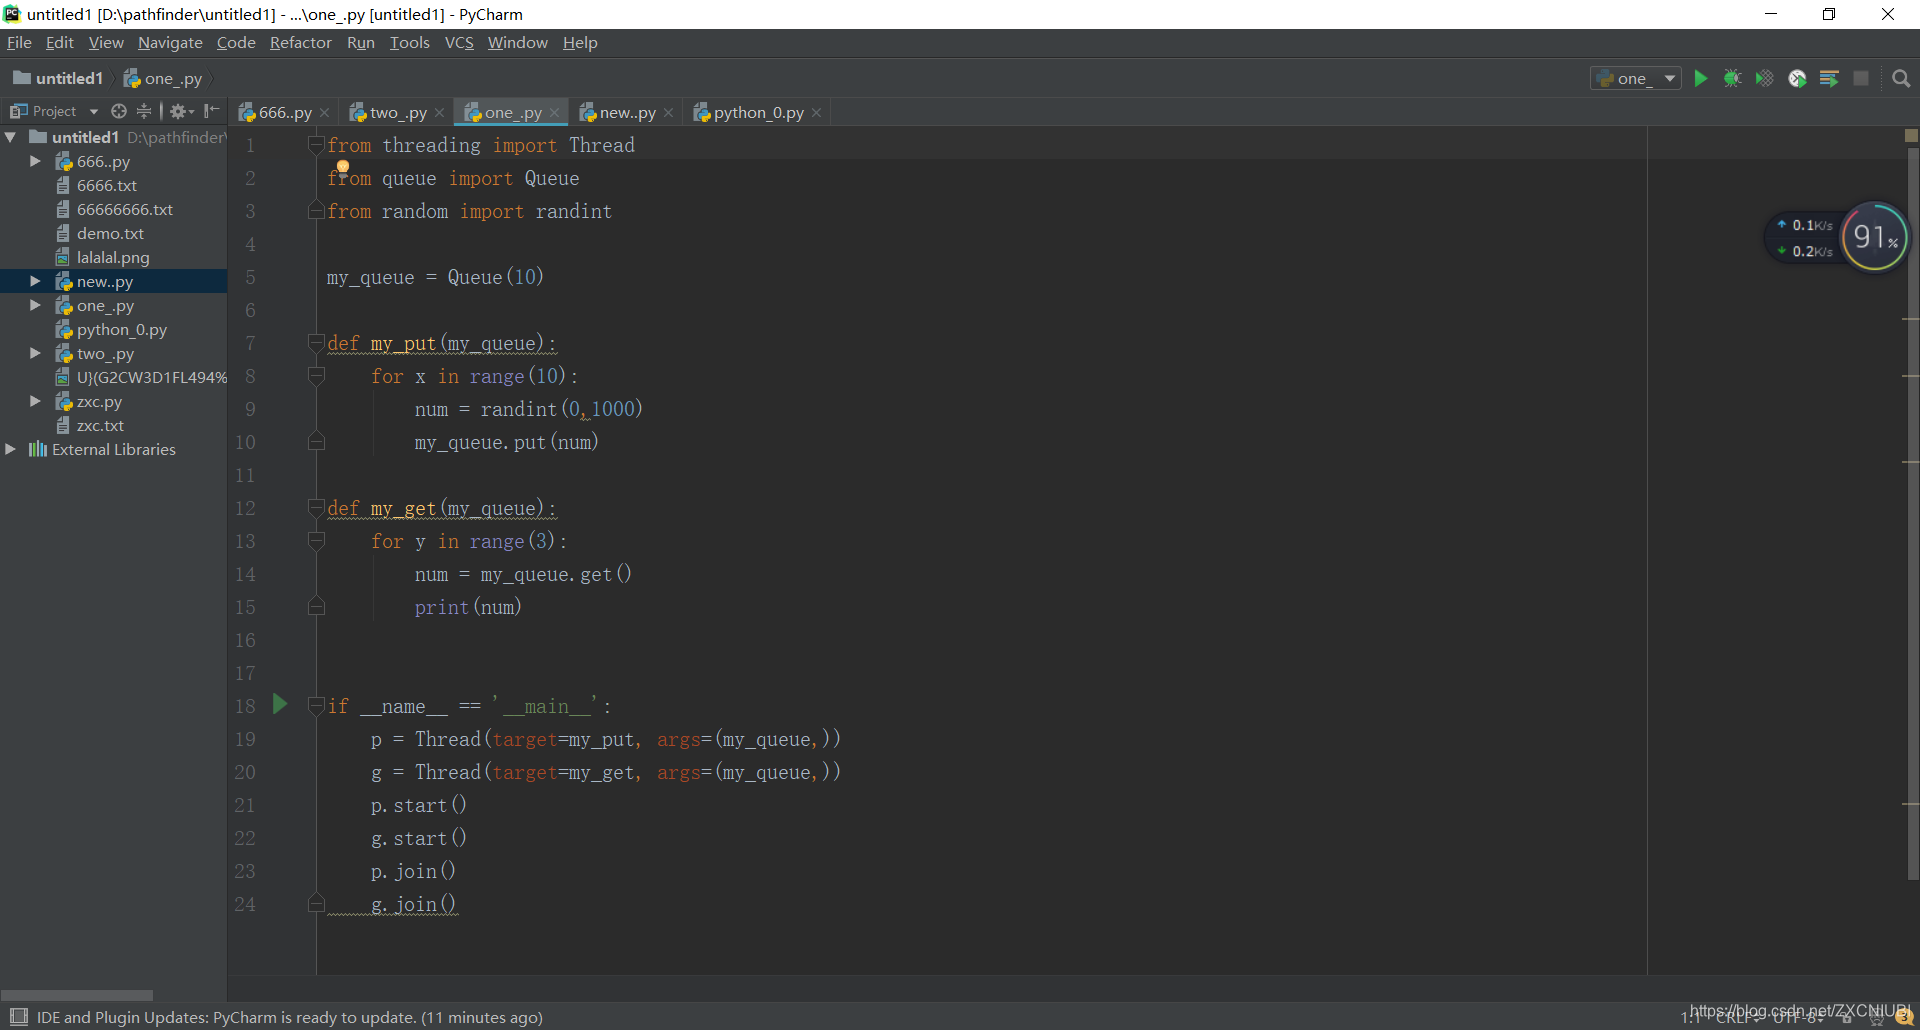
Task: Close the new..py editor tab
Action: 668,113
